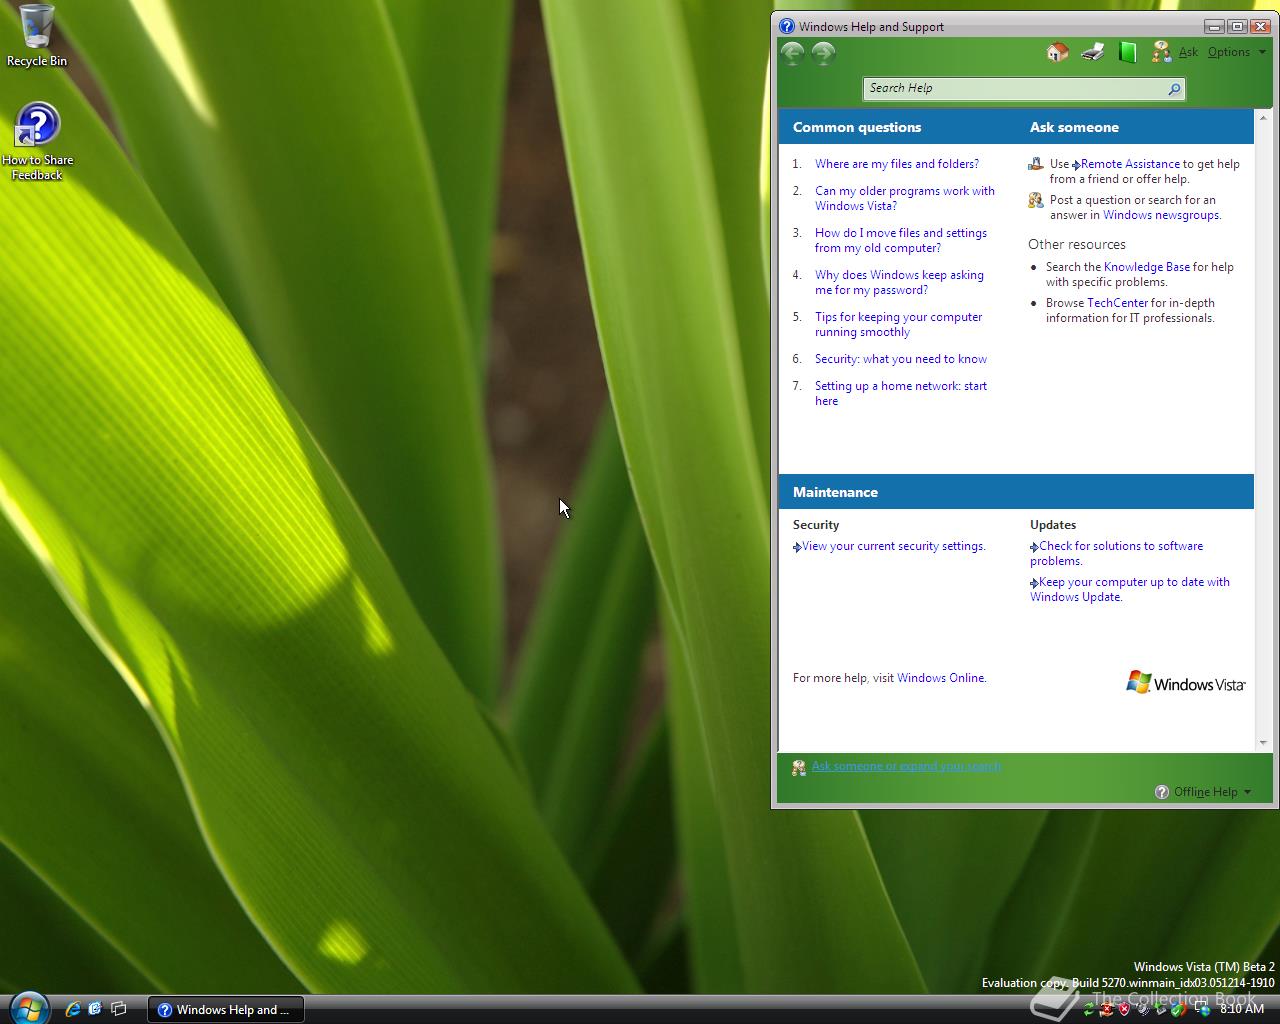The image size is (1280, 1024).
Task: Open 'Can my older programs work with Windows Vista?'
Action: 905,198
